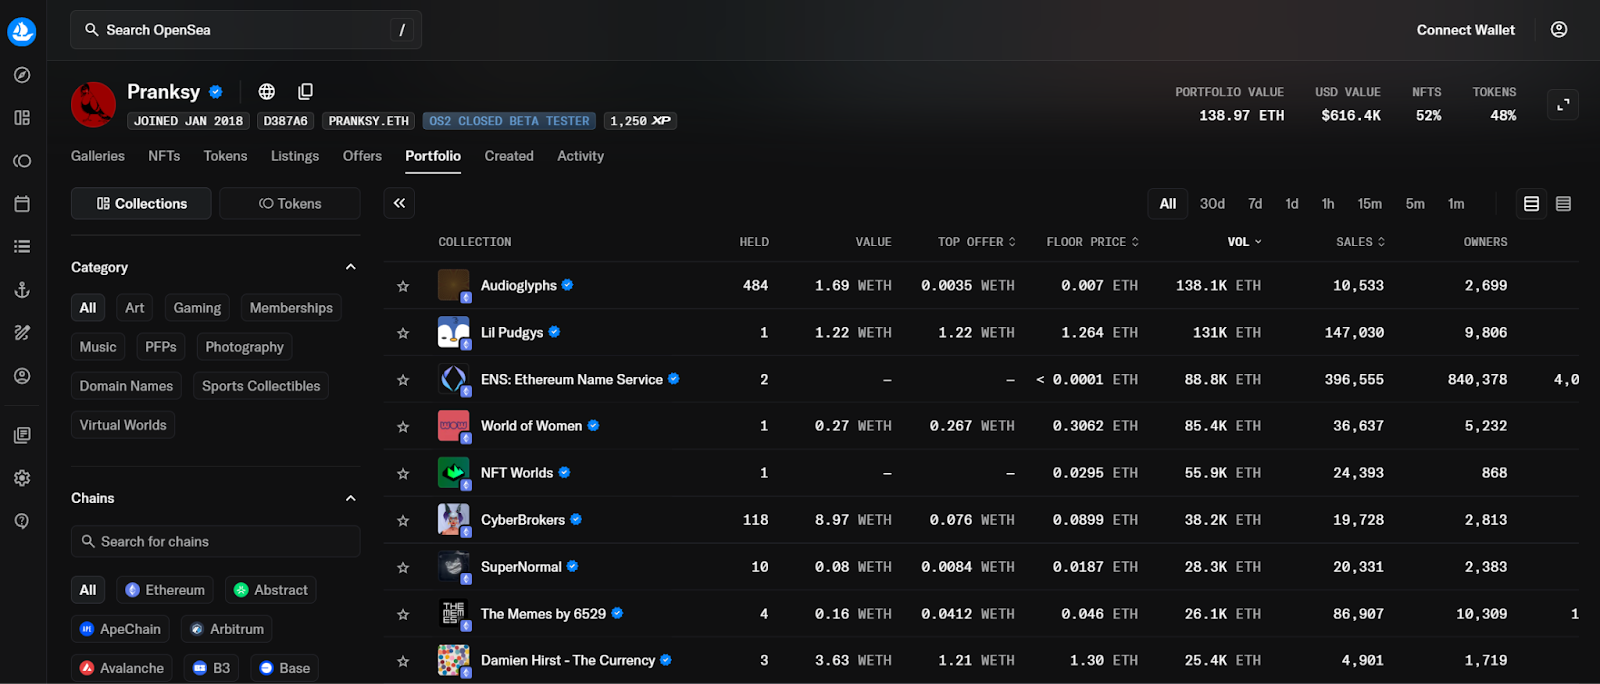This screenshot has width=1600, height=684.
Task: Click the Search for chains field
Action: (215, 542)
